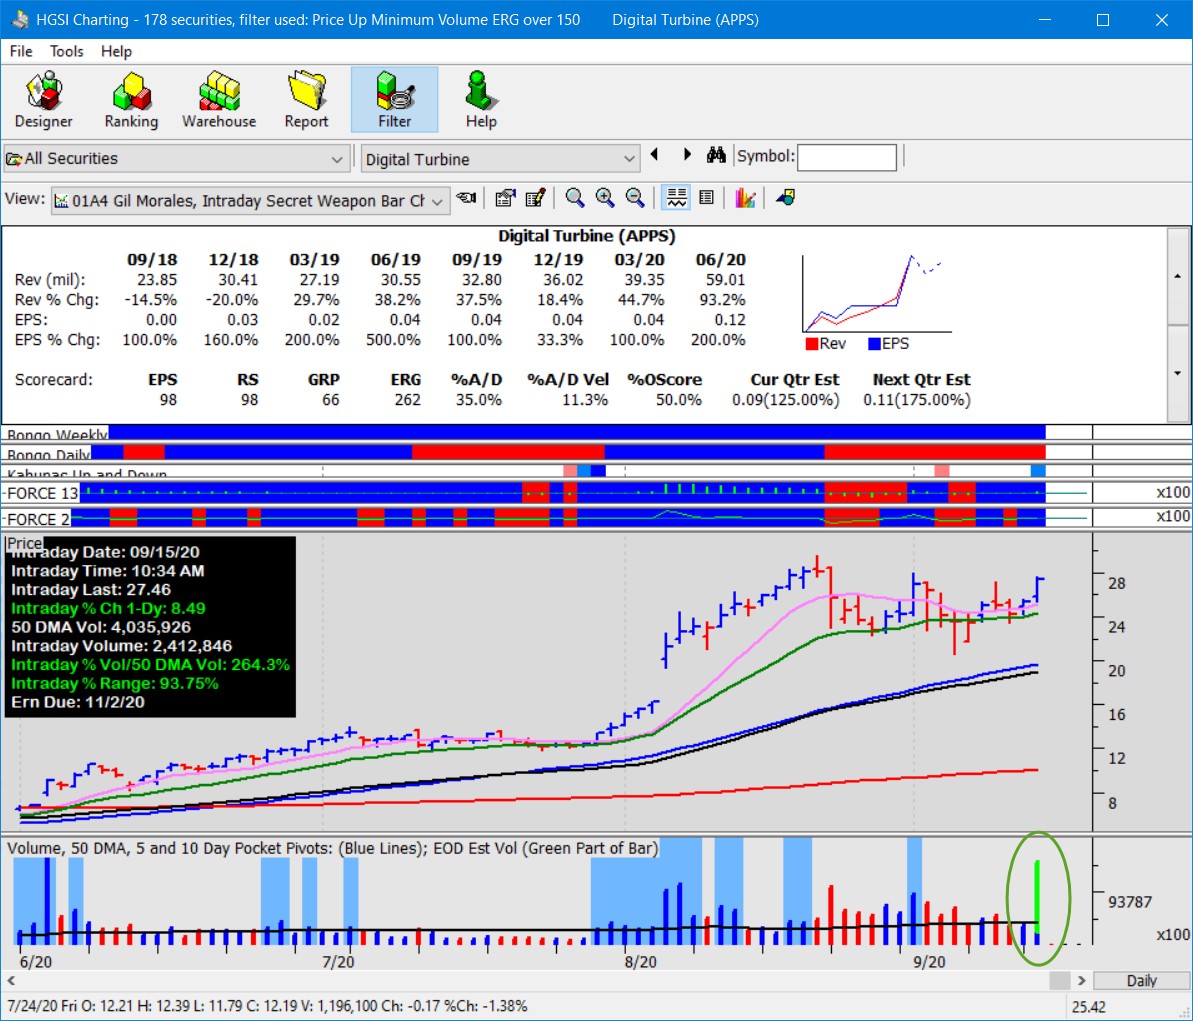Click the red Rev legend swatch

[812, 344]
